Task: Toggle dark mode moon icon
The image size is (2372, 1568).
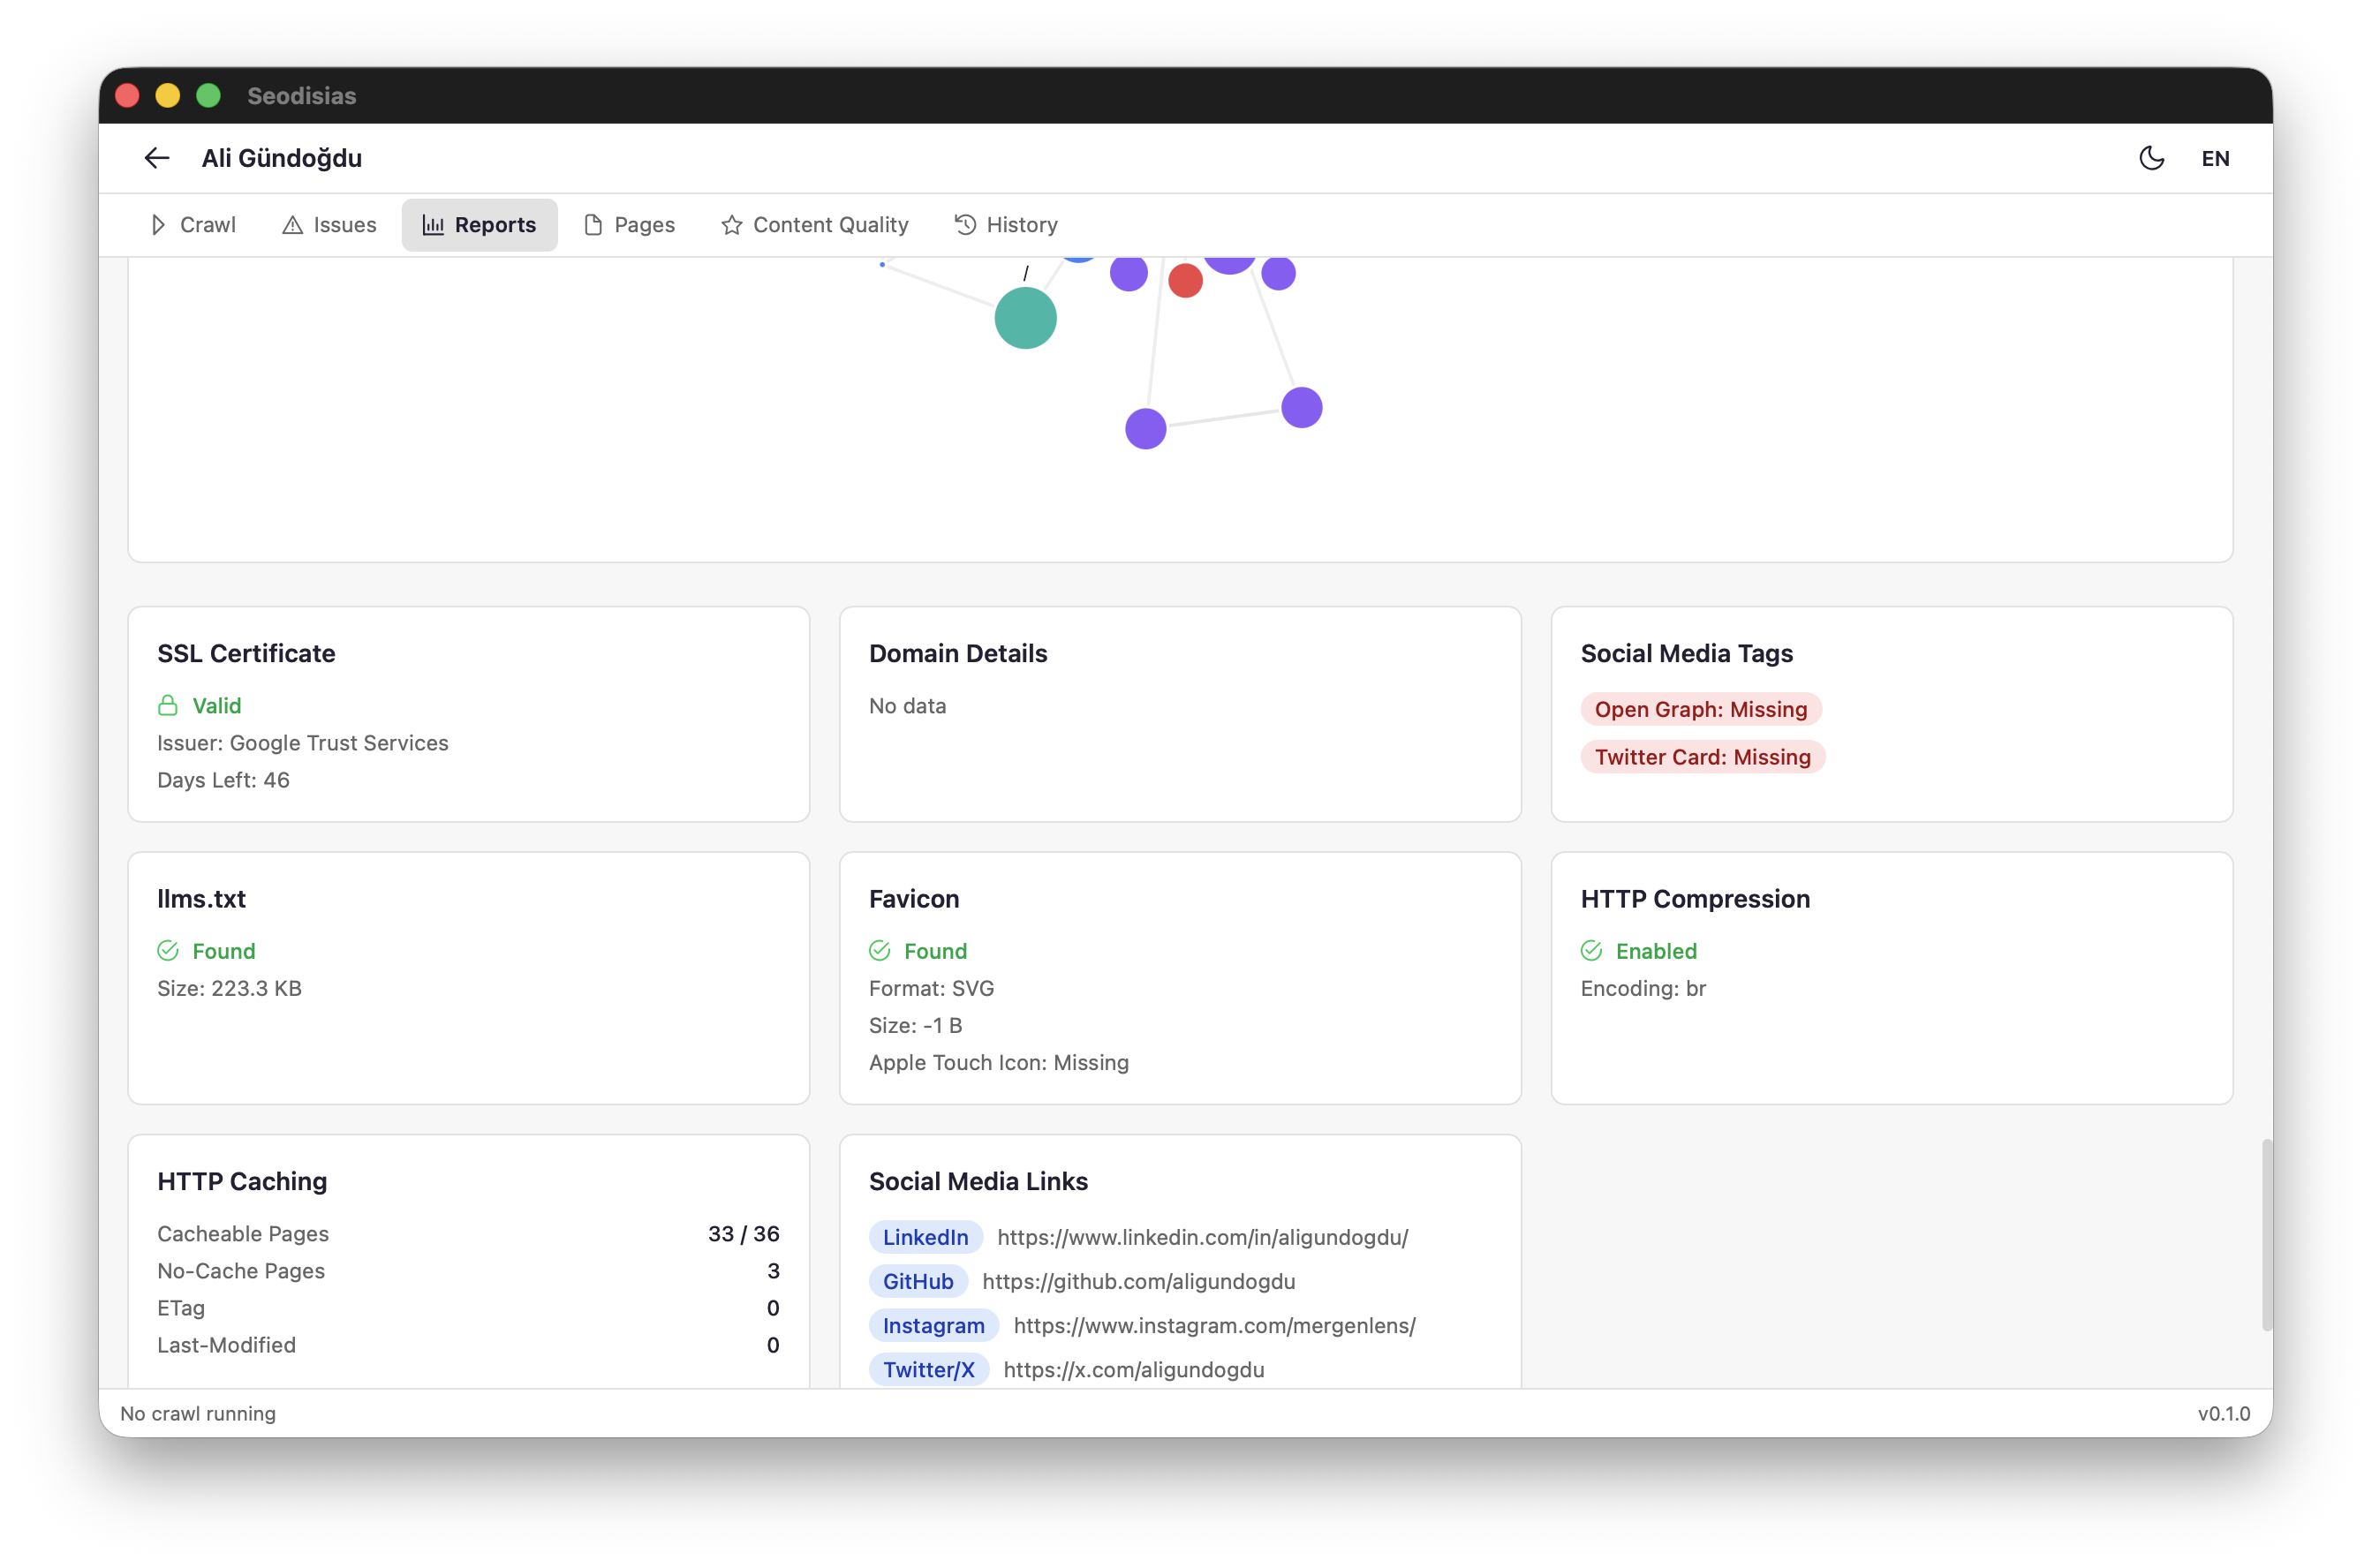Action: [x=2151, y=158]
